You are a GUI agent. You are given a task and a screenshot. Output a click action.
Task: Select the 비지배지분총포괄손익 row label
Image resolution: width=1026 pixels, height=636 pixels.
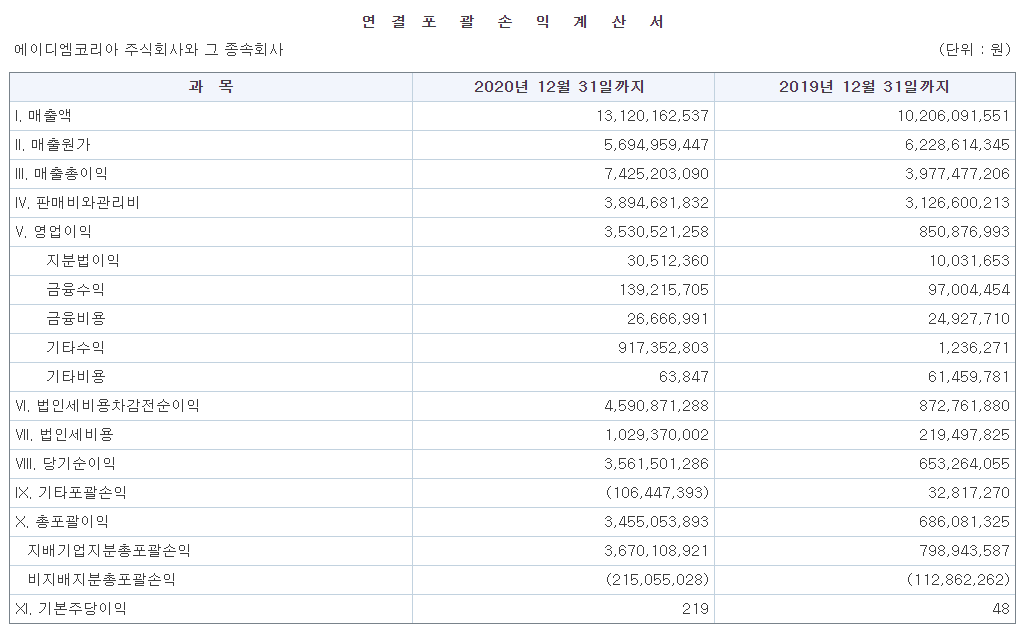[101, 580]
